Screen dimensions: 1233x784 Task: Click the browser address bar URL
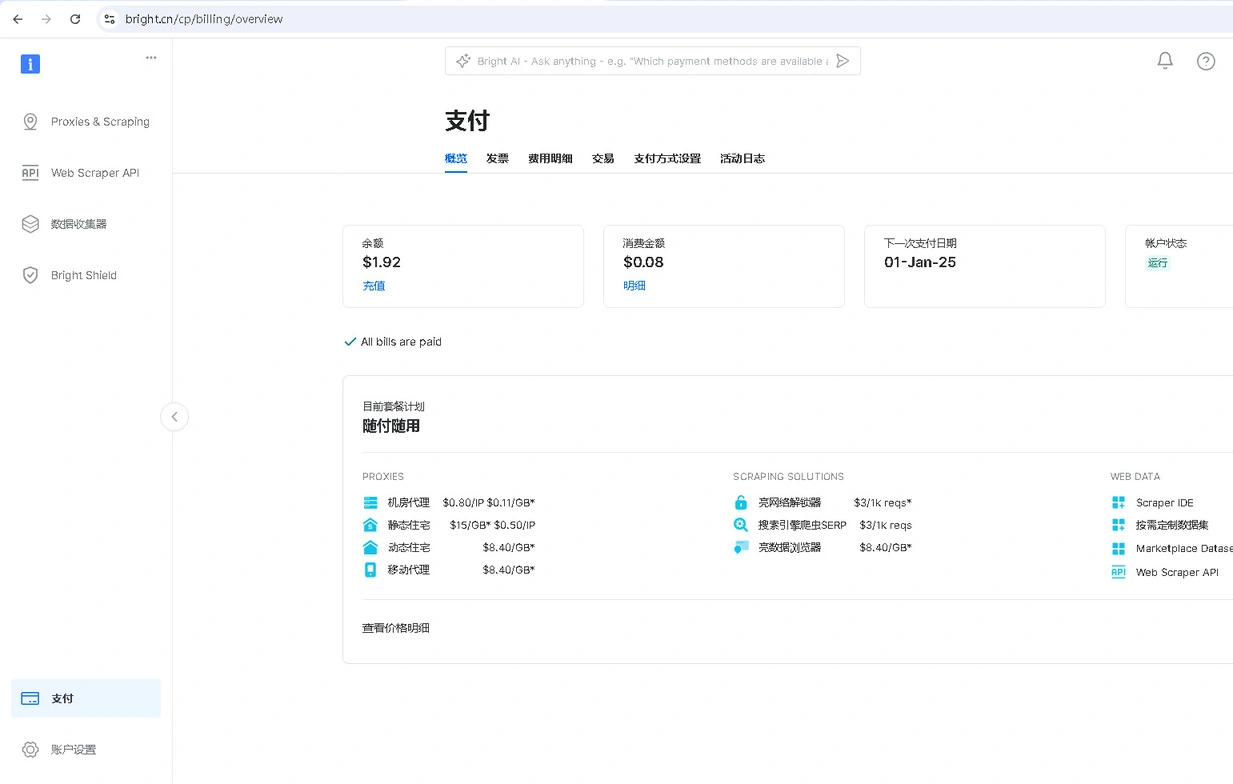[204, 19]
